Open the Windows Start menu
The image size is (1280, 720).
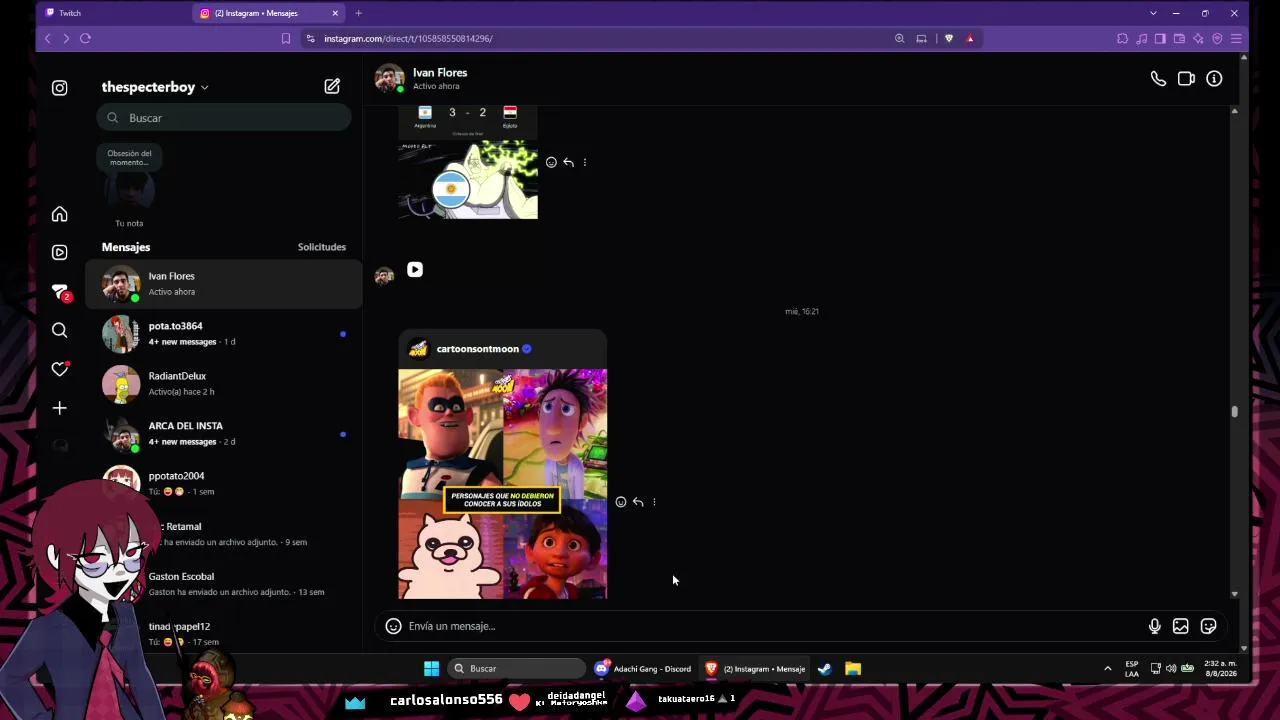[x=431, y=668]
